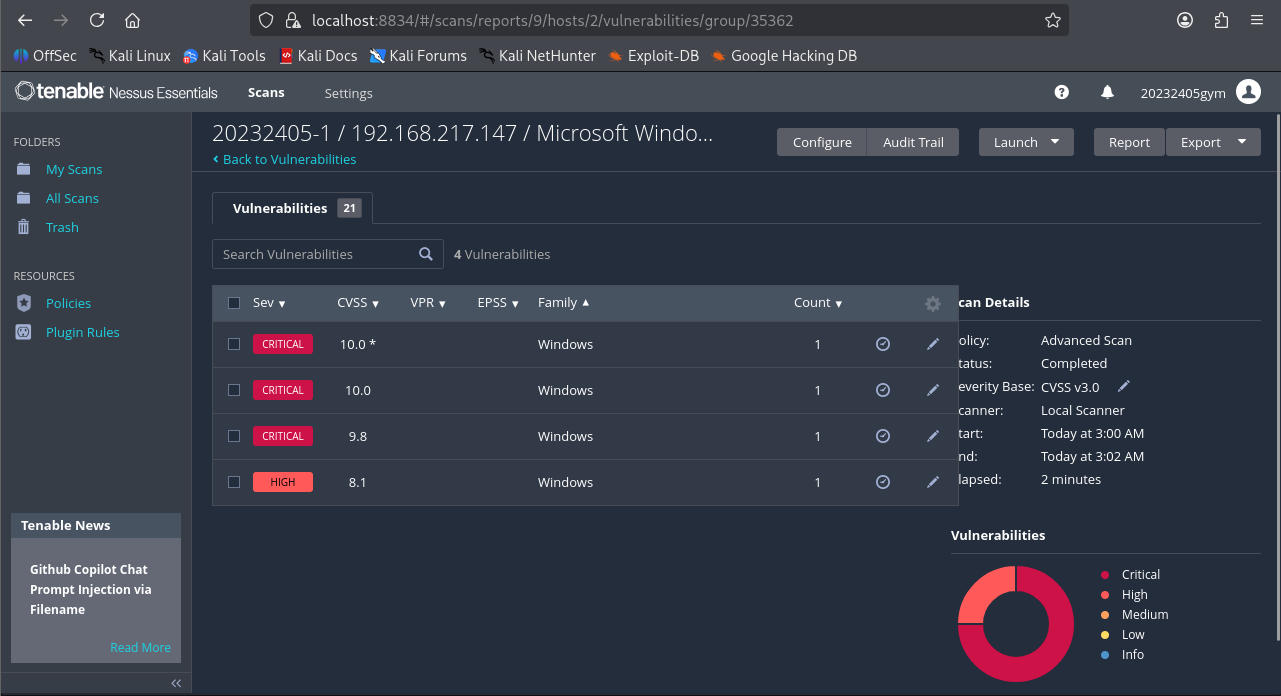This screenshot has height=696, width=1281.
Task: Edit the 8.1 HIGH row with its pencil icon
Action: [933, 482]
